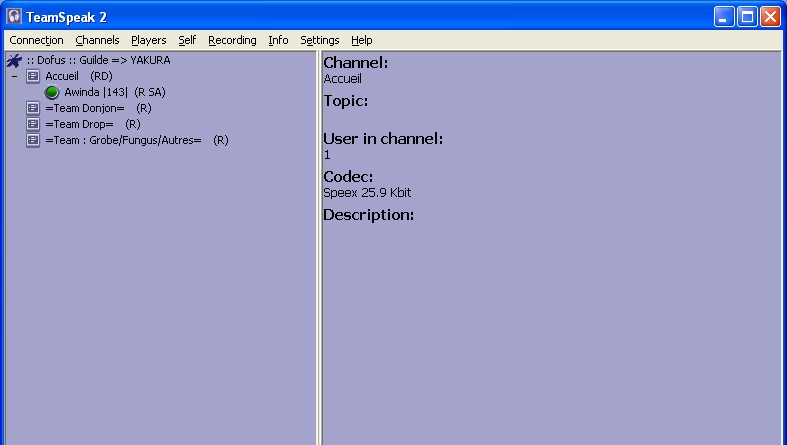Open the Players menu
Screen dimensions: 787x445
[x=149, y=40]
